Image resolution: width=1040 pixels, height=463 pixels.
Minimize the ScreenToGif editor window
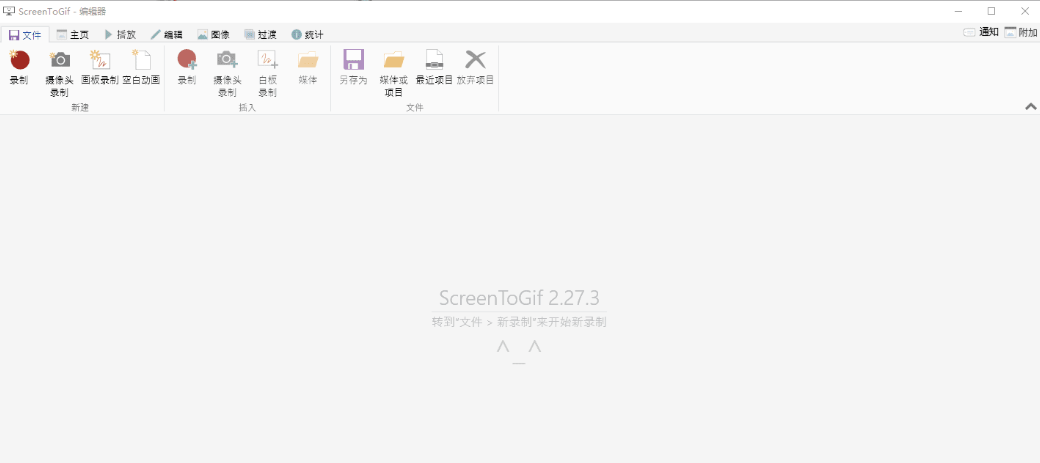point(960,11)
